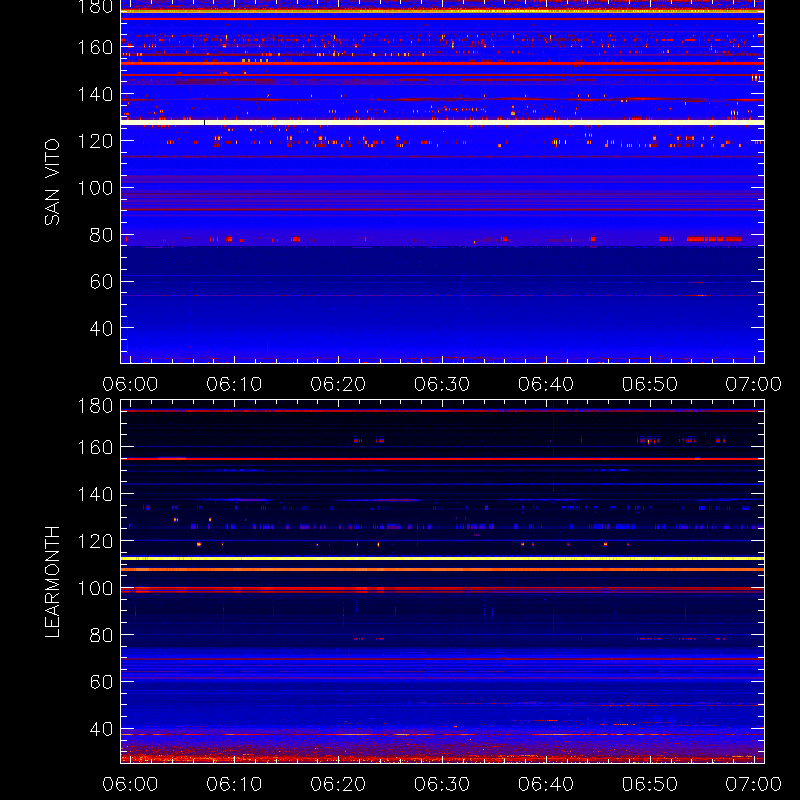Select the 80 frequency label on the San Vito plot
Screen dimensions: 800x800
101,235
